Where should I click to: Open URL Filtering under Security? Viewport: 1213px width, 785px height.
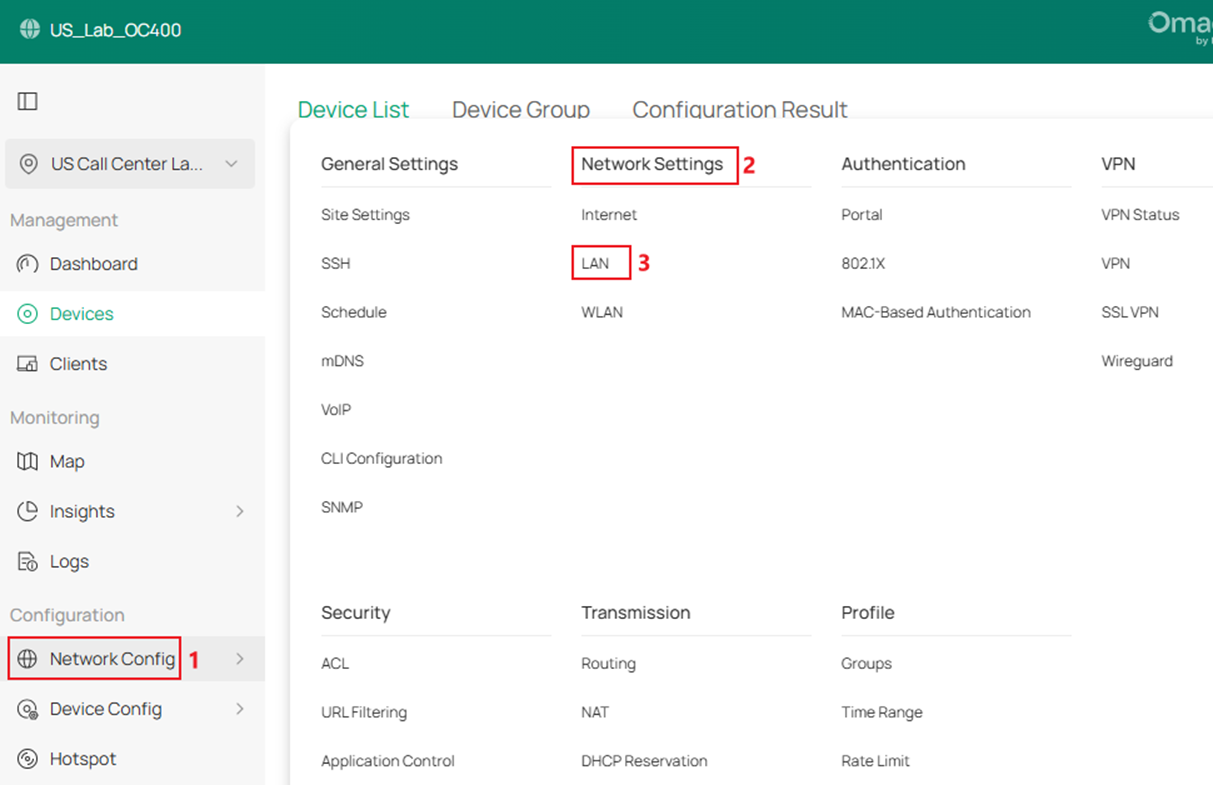pyautogui.click(x=363, y=712)
